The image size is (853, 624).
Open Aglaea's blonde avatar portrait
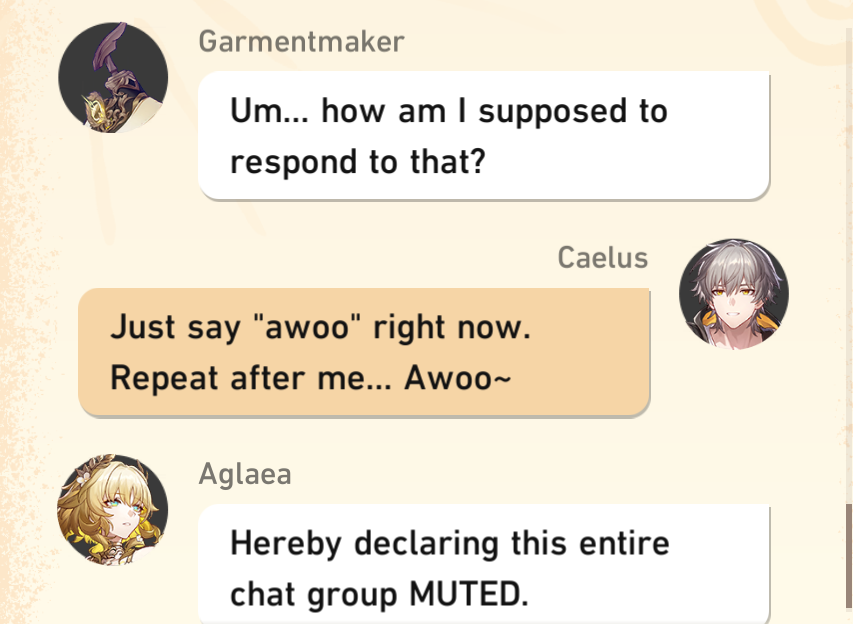click(x=113, y=509)
